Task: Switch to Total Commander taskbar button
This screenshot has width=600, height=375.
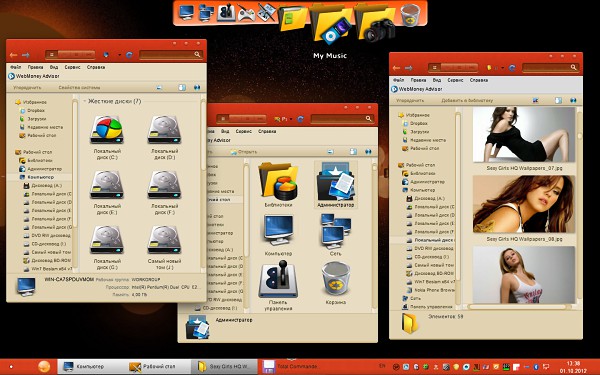Action: click(291, 367)
